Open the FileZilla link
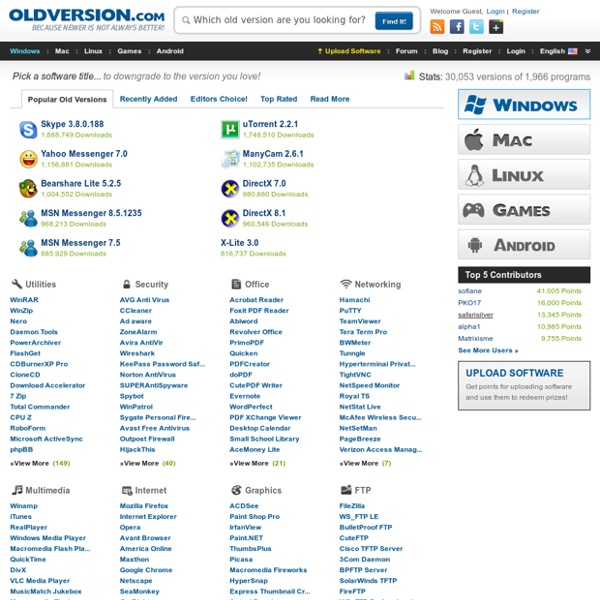This screenshot has height=600, width=600. (x=352, y=506)
